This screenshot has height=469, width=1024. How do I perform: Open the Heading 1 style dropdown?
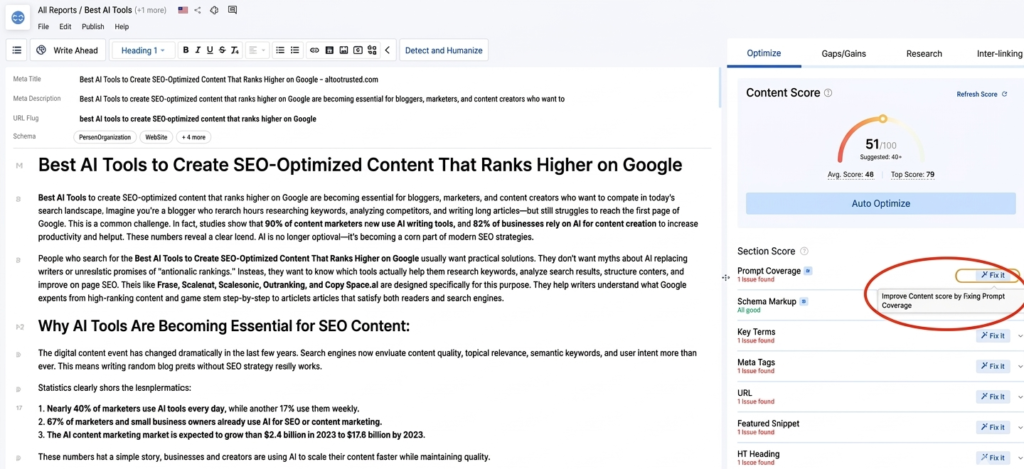(x=143, y=50)
